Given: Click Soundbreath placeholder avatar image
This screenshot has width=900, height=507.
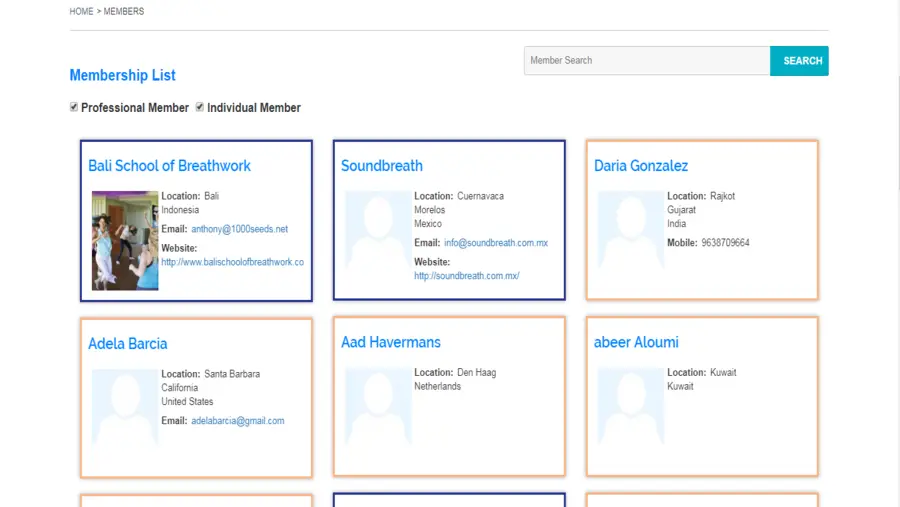Looking at the screenshot, I should coord(377,240).
